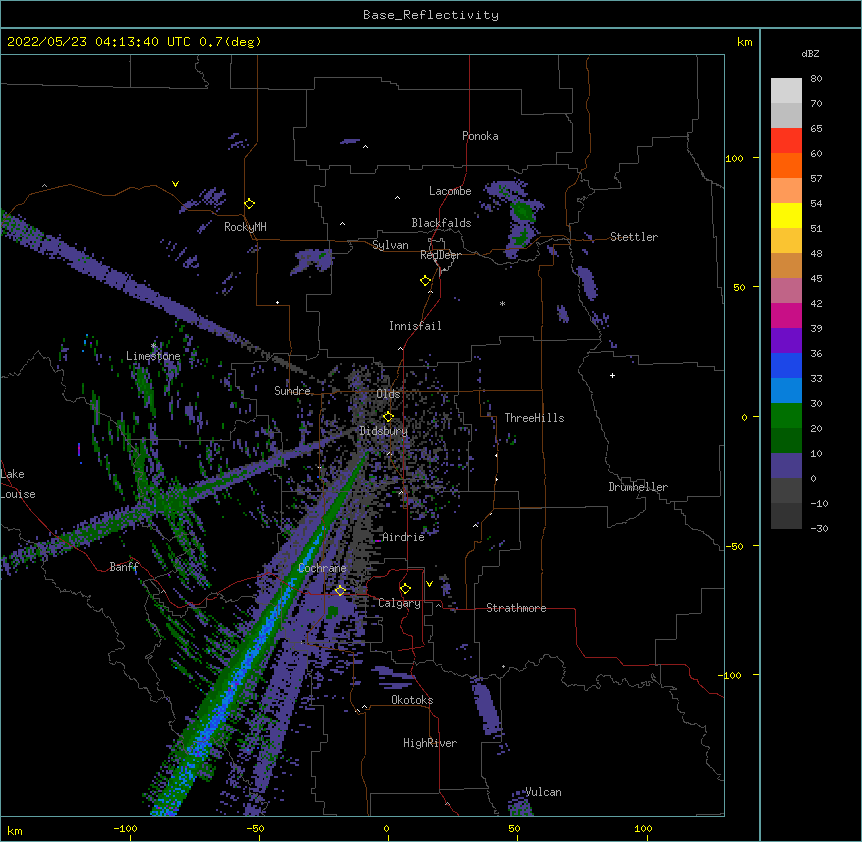
Task: Click the yellow diamond marker above Calgary
Action: (405, 589)
